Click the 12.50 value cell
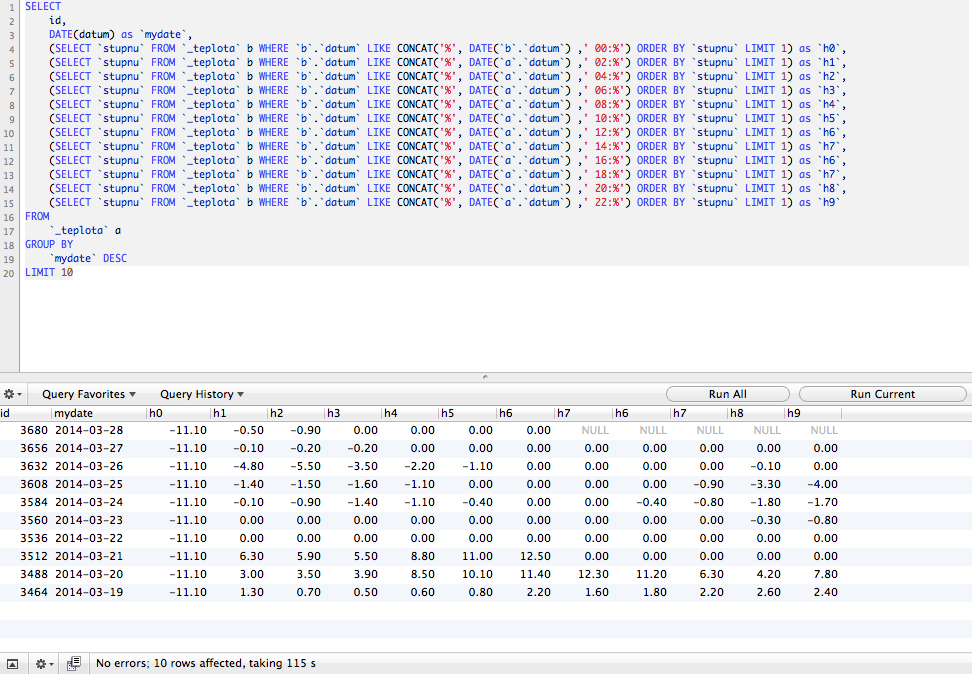This screenshot has height=674, width=972. 536,556
